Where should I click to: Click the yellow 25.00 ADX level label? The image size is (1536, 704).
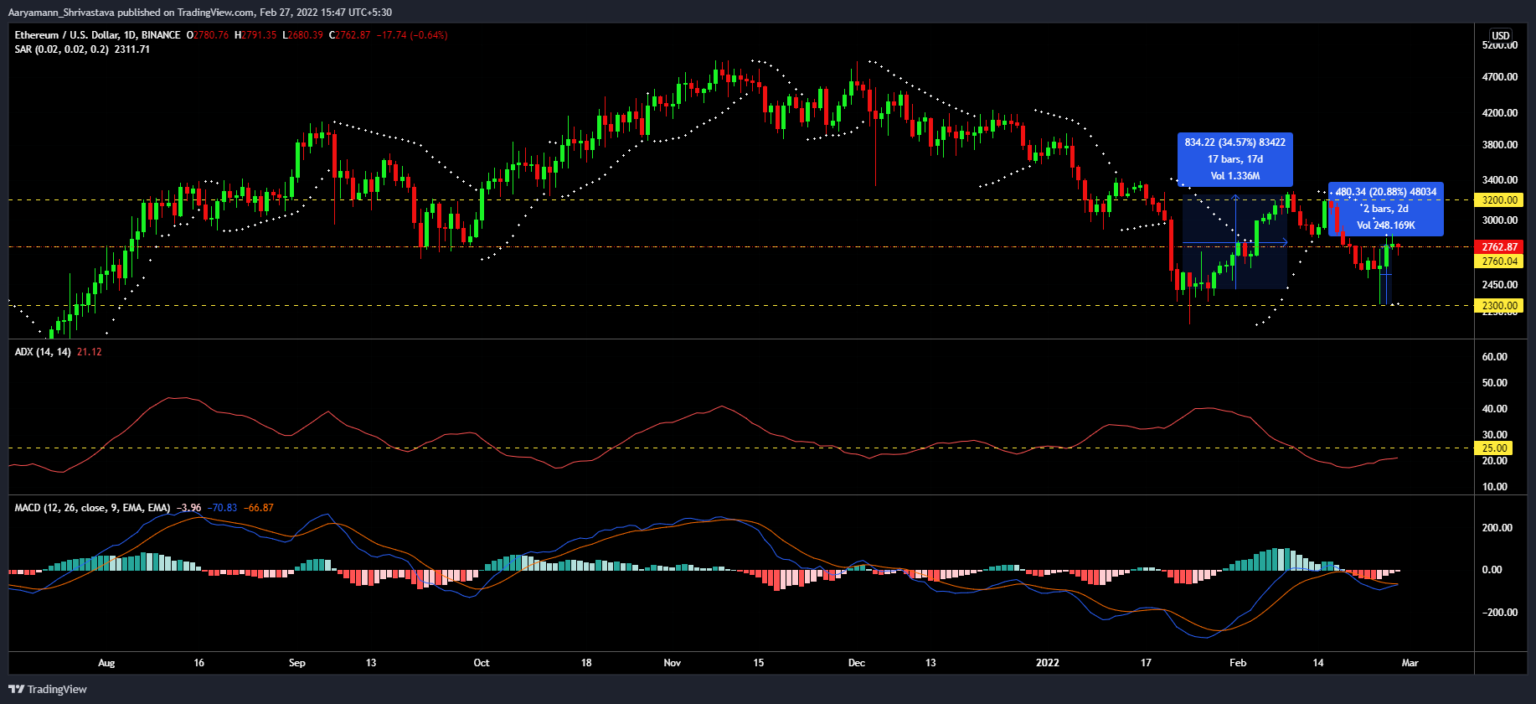click(x=1495, y=448)
